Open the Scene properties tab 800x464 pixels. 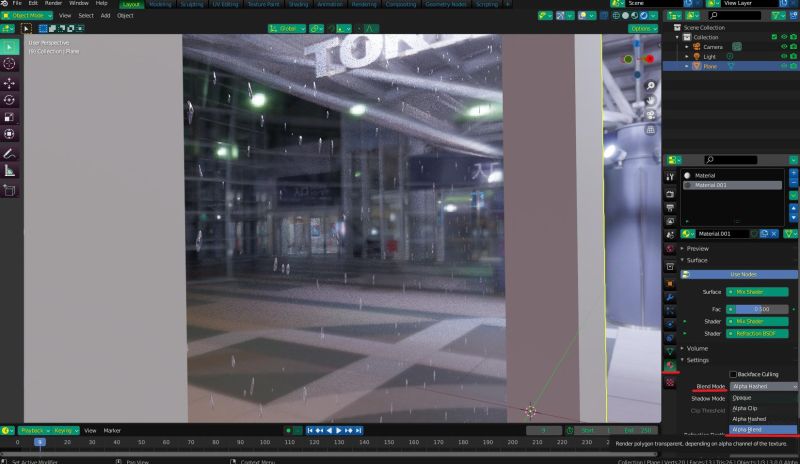[670, 234]
